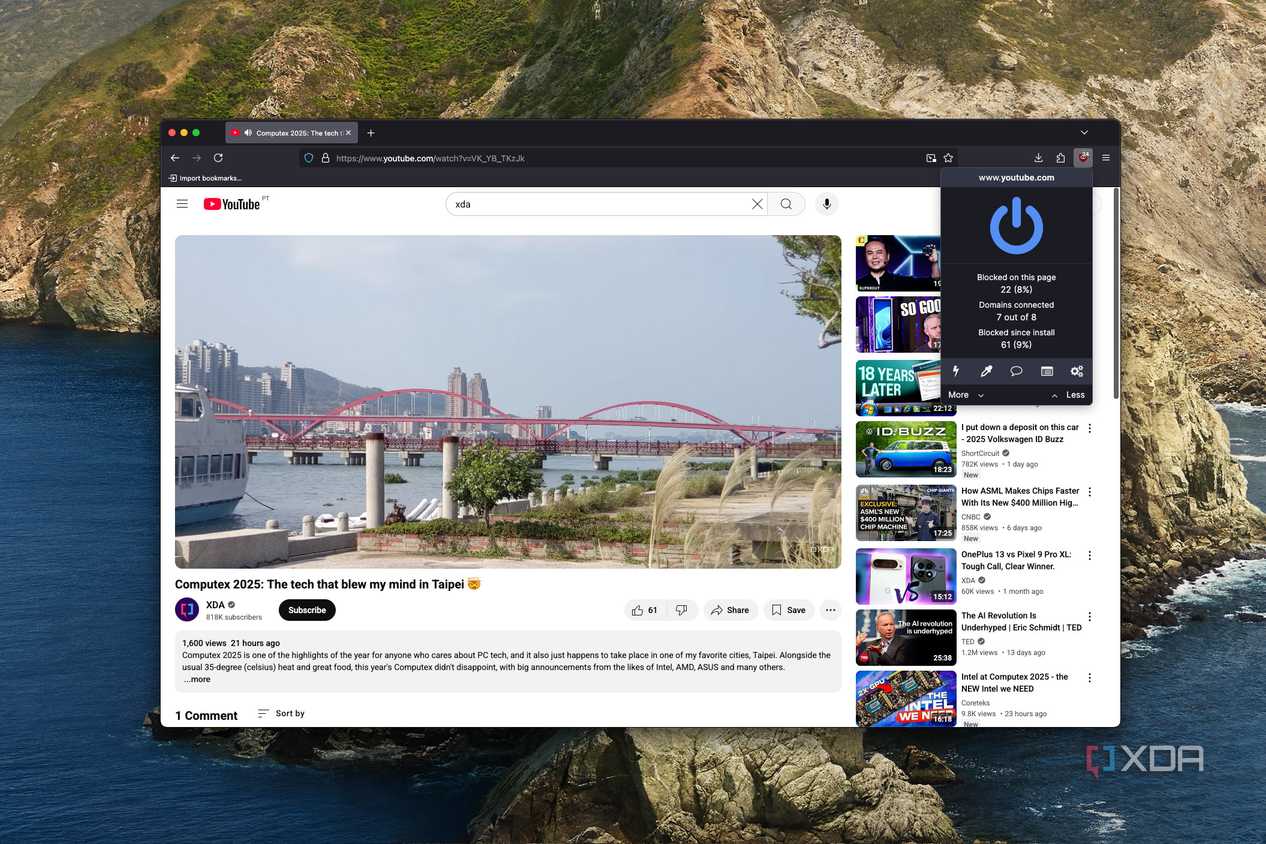Open The AI Revolution Is Underhyped title
The image size is (1266, 844).
pyautogui.click(x=1021, y=622)
